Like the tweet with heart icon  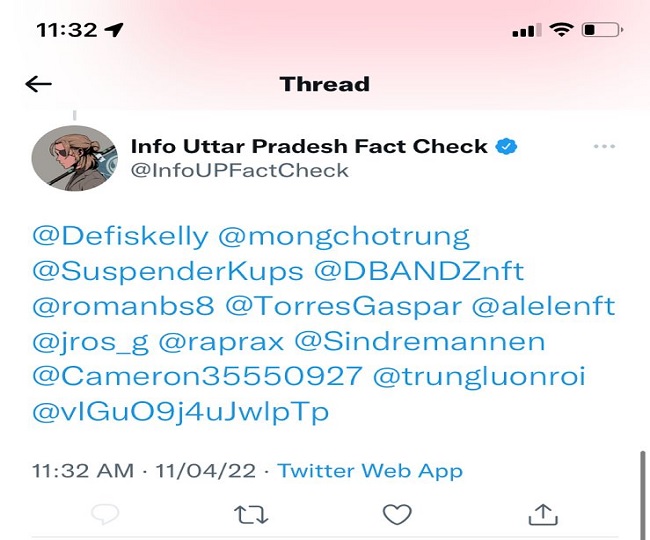pos(397,514)
